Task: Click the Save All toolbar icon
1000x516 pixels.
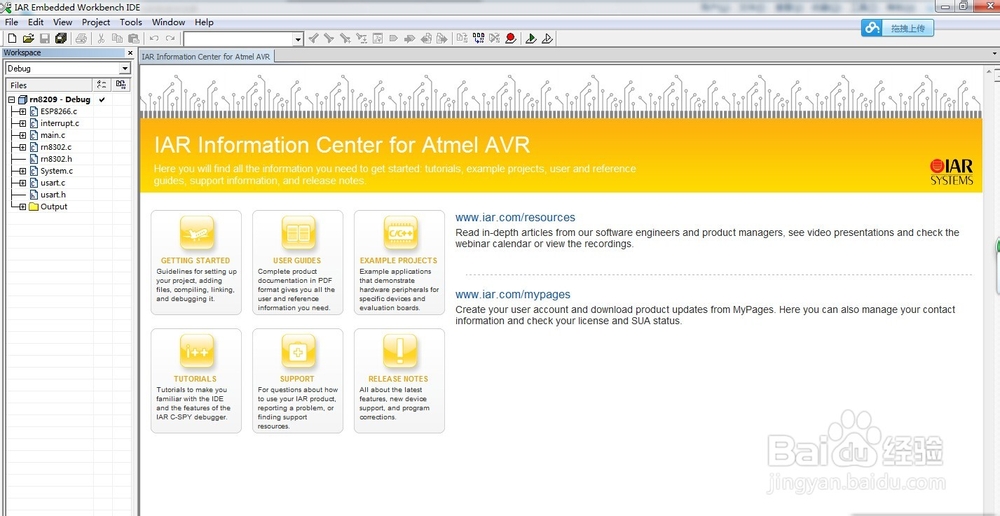Action: [61, 38]
